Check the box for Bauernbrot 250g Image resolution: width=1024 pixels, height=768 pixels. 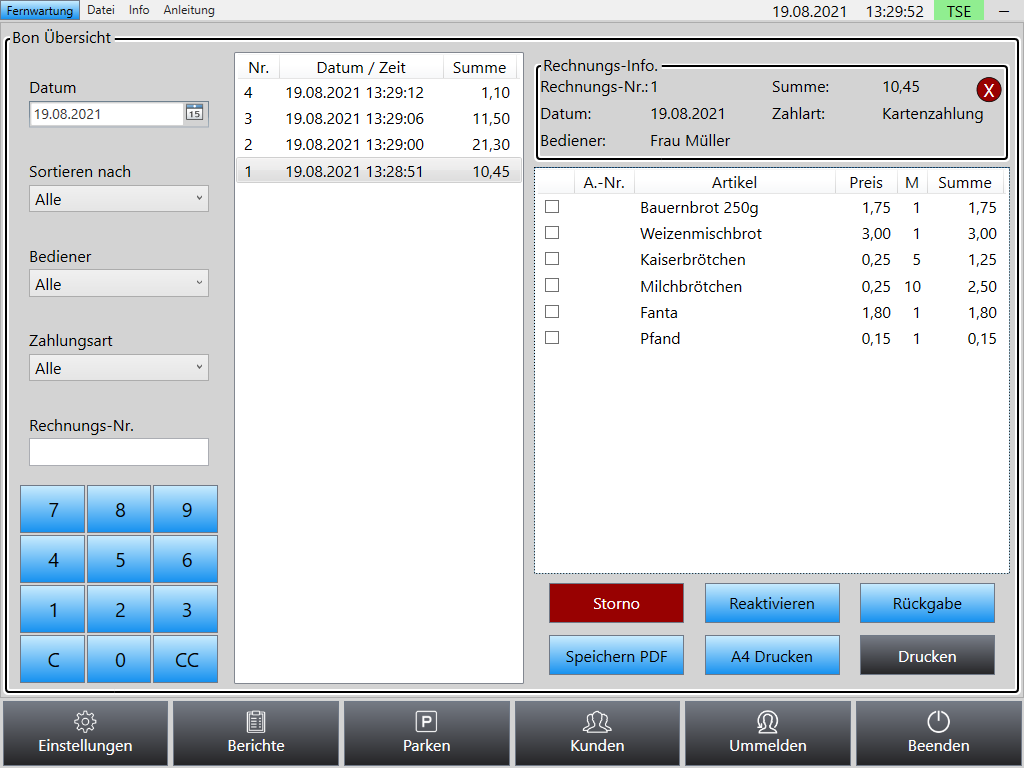pos(552,206)
